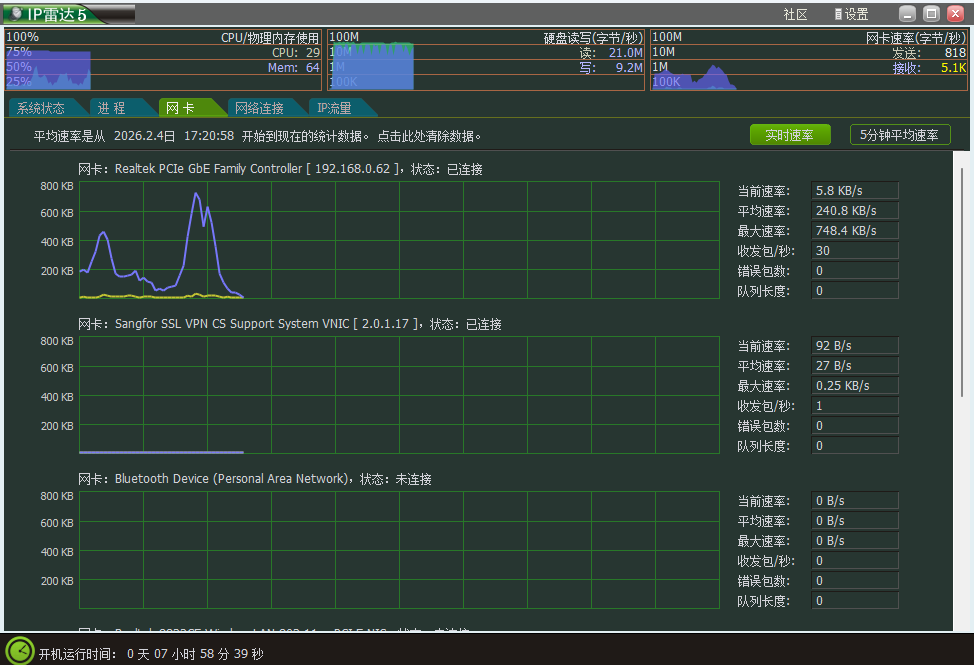Maximize the IP雷达 window
This screenshot has height=665, width=974.
click(x=931, y=14)
